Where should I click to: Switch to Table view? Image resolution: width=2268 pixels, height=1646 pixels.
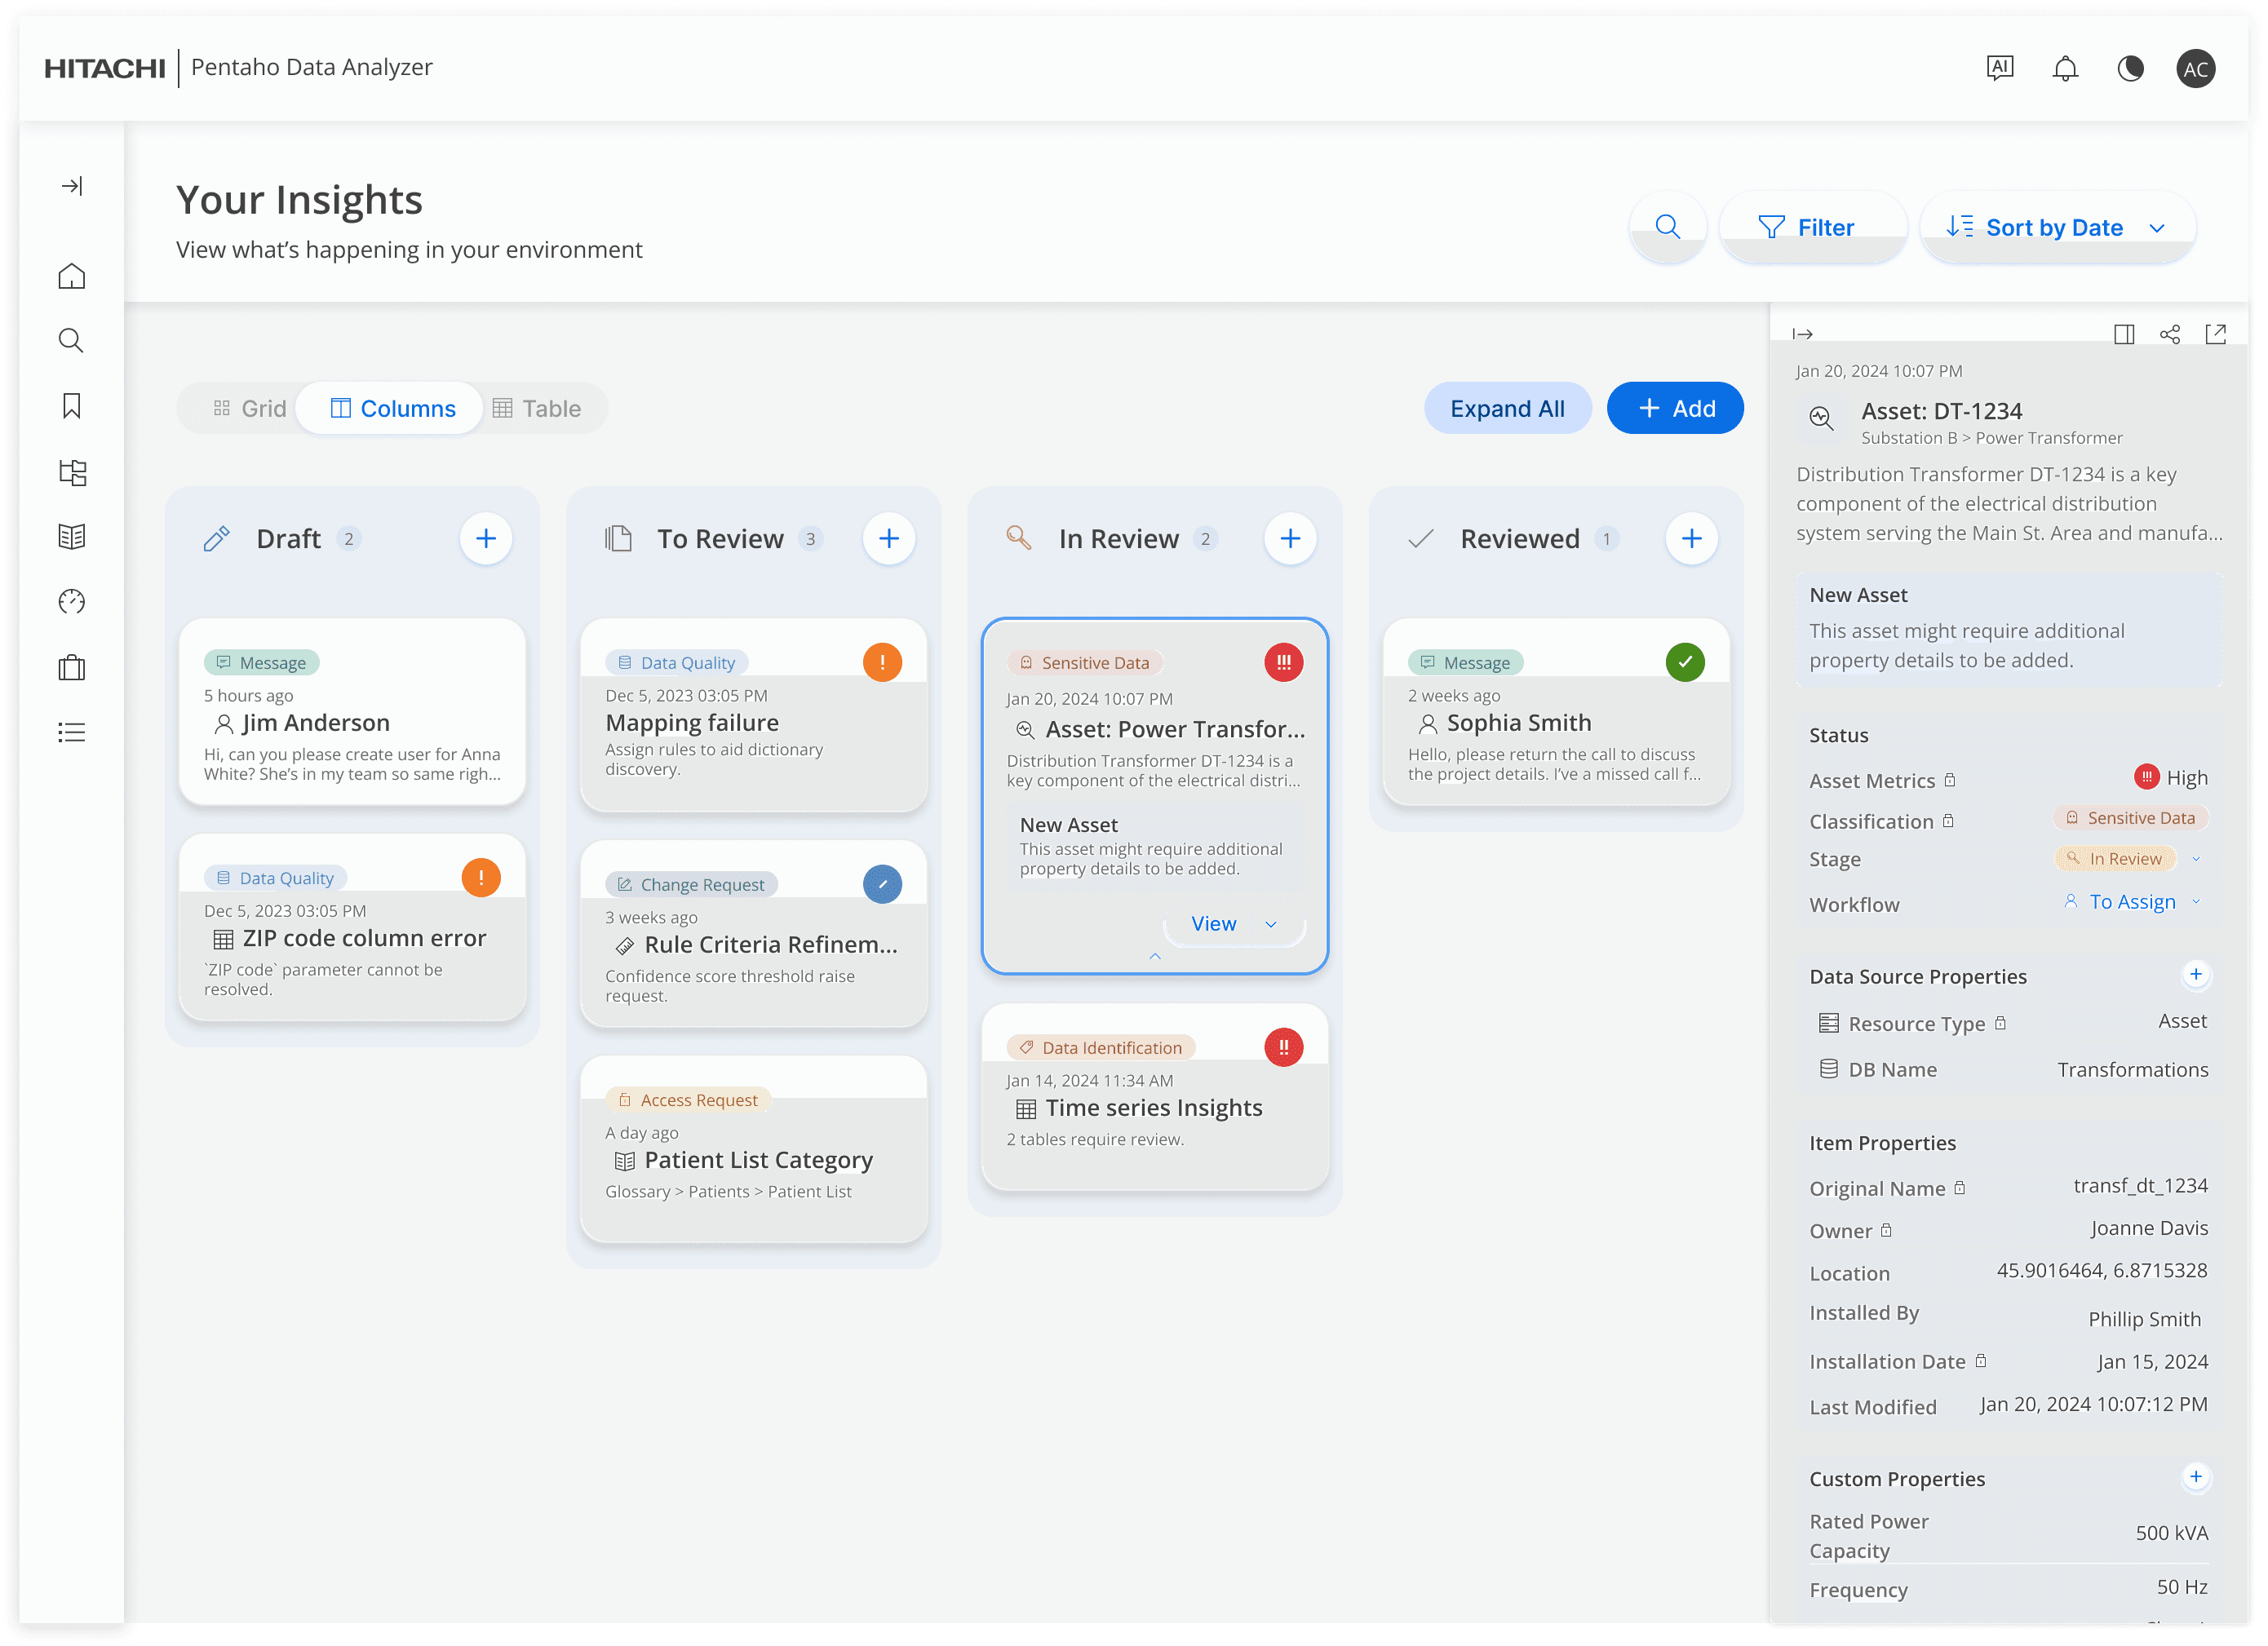(x=537, y=408)
